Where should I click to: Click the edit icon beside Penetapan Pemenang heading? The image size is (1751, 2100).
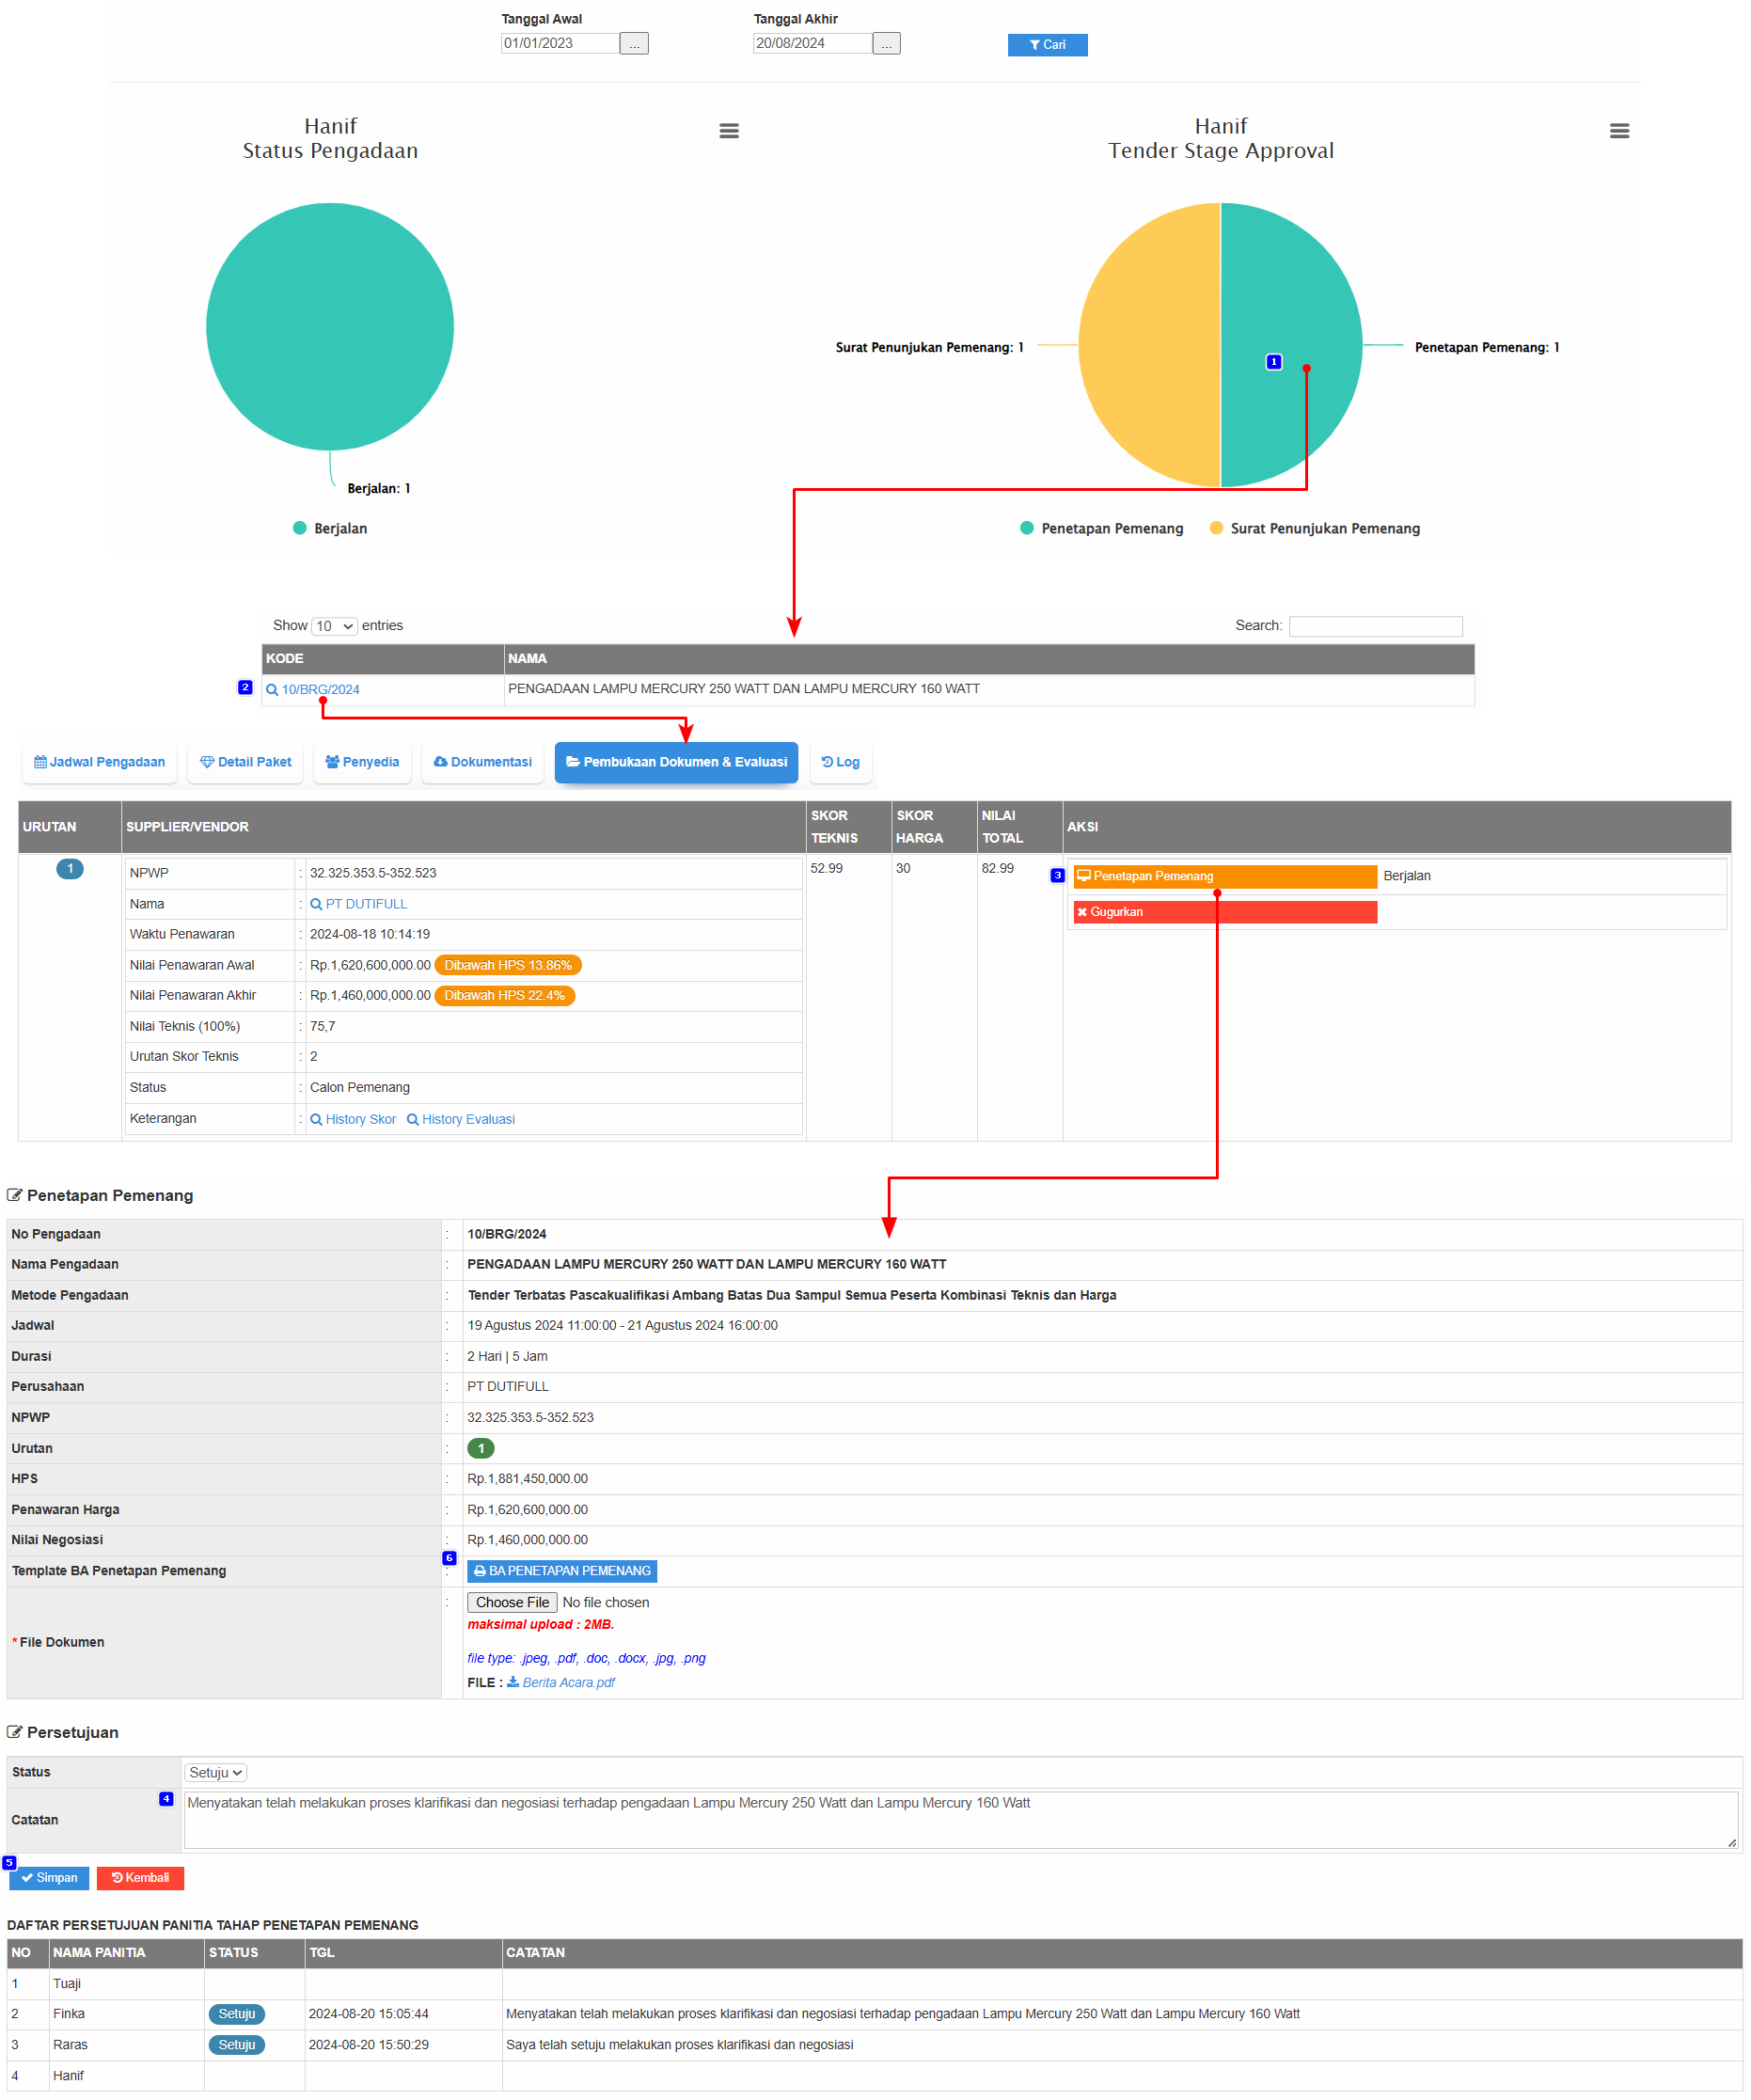pos(14,1195)
